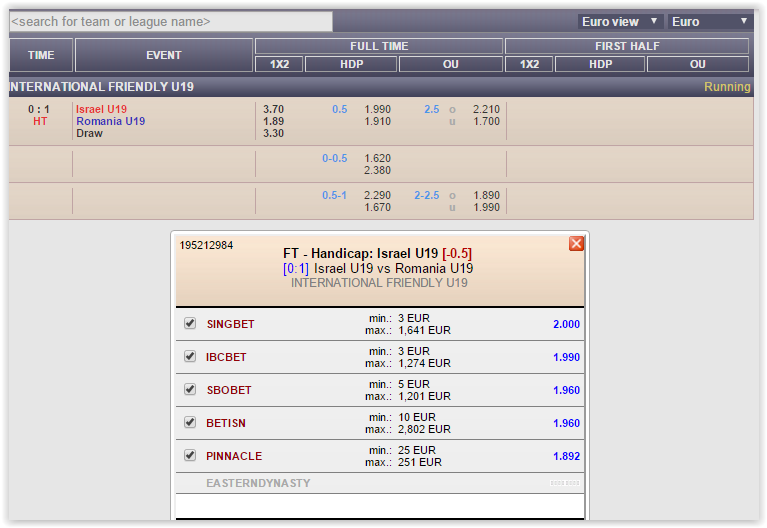Image resolution: width=767 pixels, height=528 pixels.
Task: Select the PINNACLE bookmaker name
Action: 234,456
